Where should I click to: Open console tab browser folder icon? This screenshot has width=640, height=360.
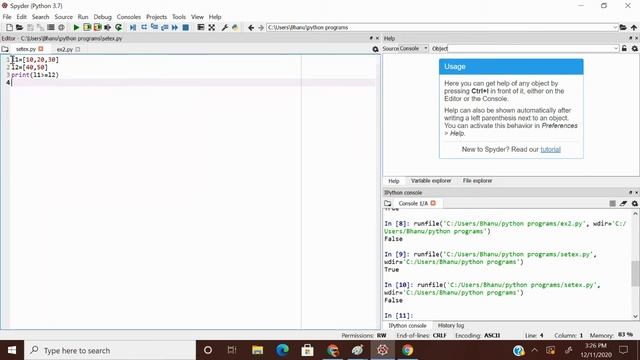tap(387, 203)
